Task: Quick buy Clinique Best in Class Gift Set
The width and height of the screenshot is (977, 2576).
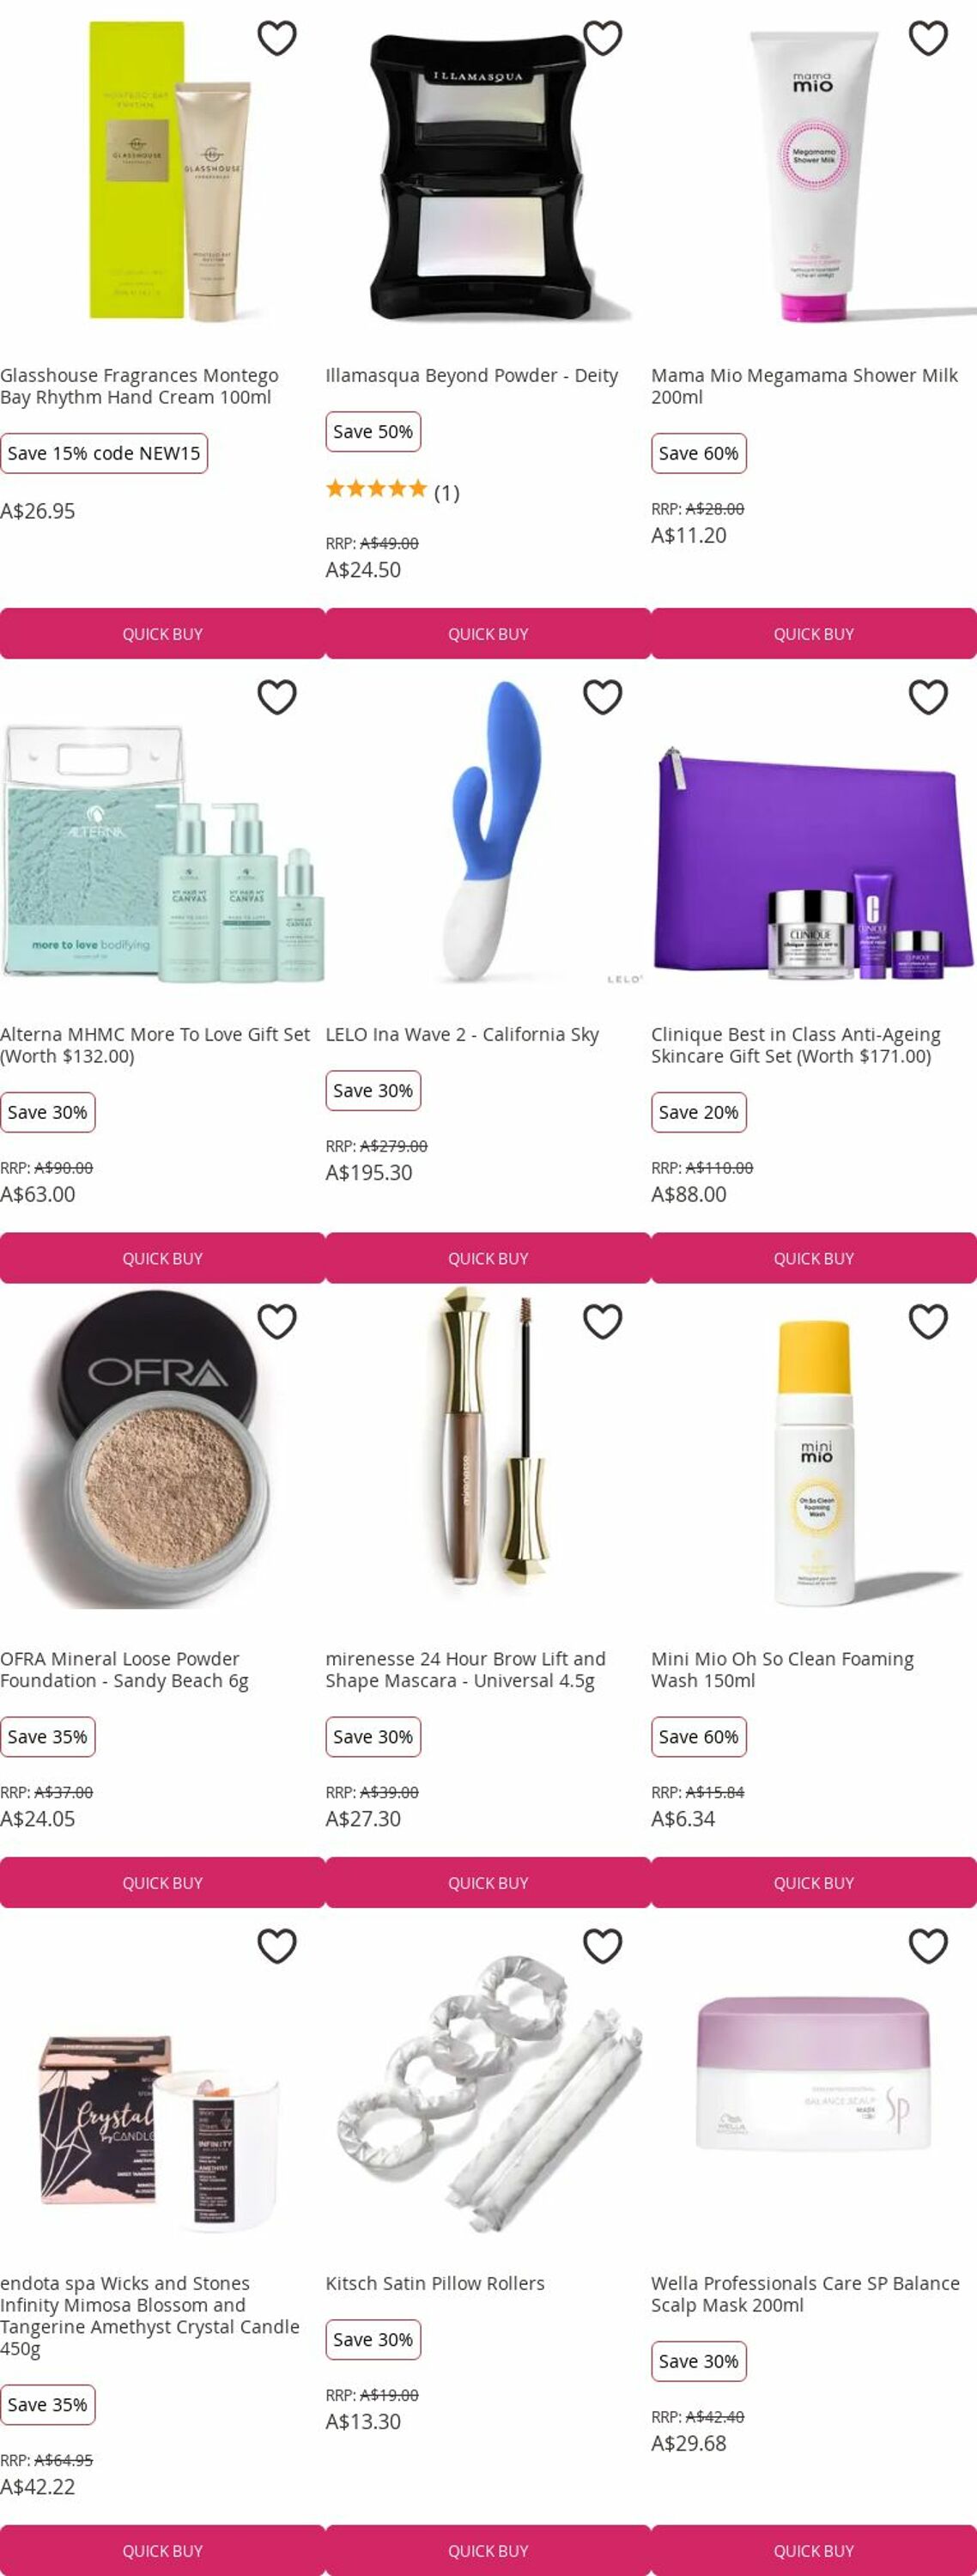Action: pos(813,1258)
